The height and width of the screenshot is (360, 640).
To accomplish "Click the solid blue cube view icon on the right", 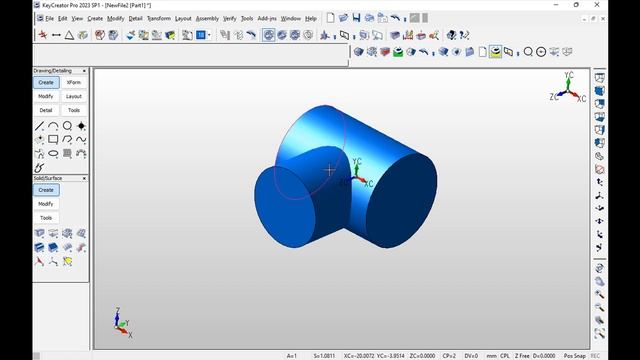I will pyautogui.click(x=599, y=91).
